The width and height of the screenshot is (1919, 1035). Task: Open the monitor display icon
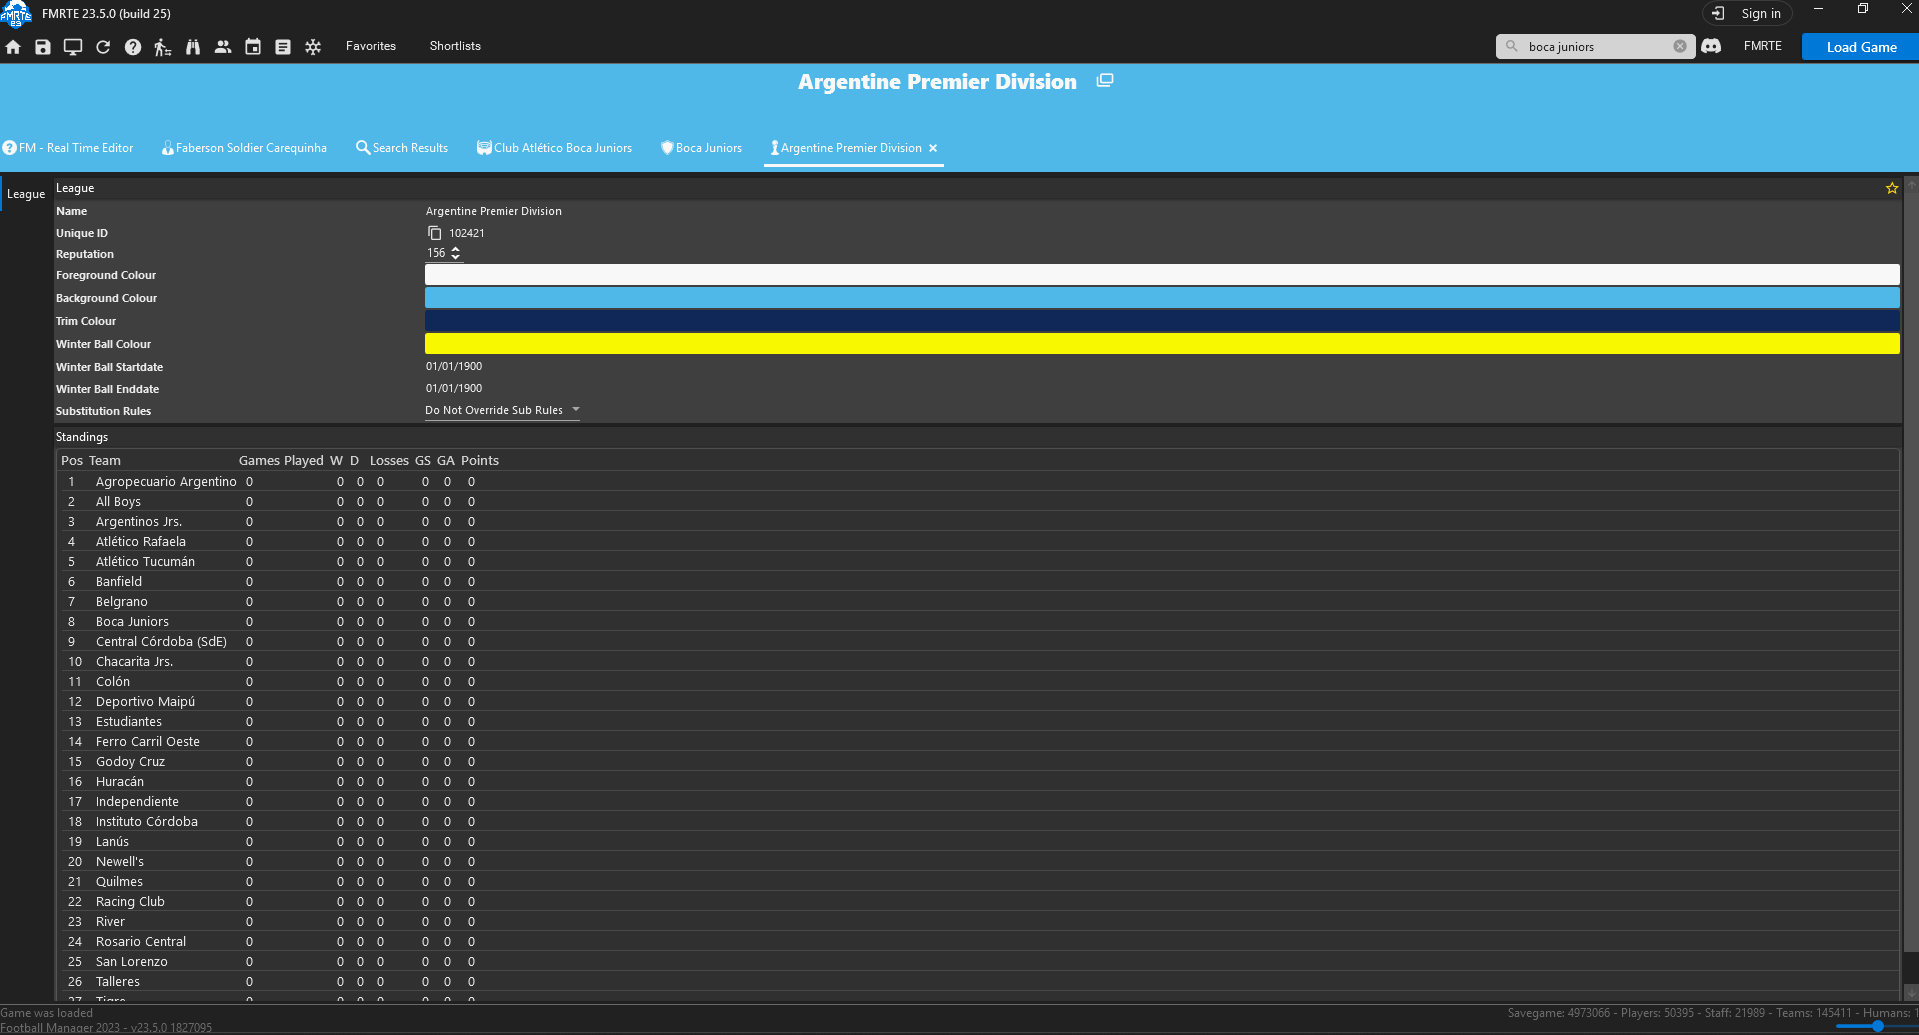coord(73,47)
